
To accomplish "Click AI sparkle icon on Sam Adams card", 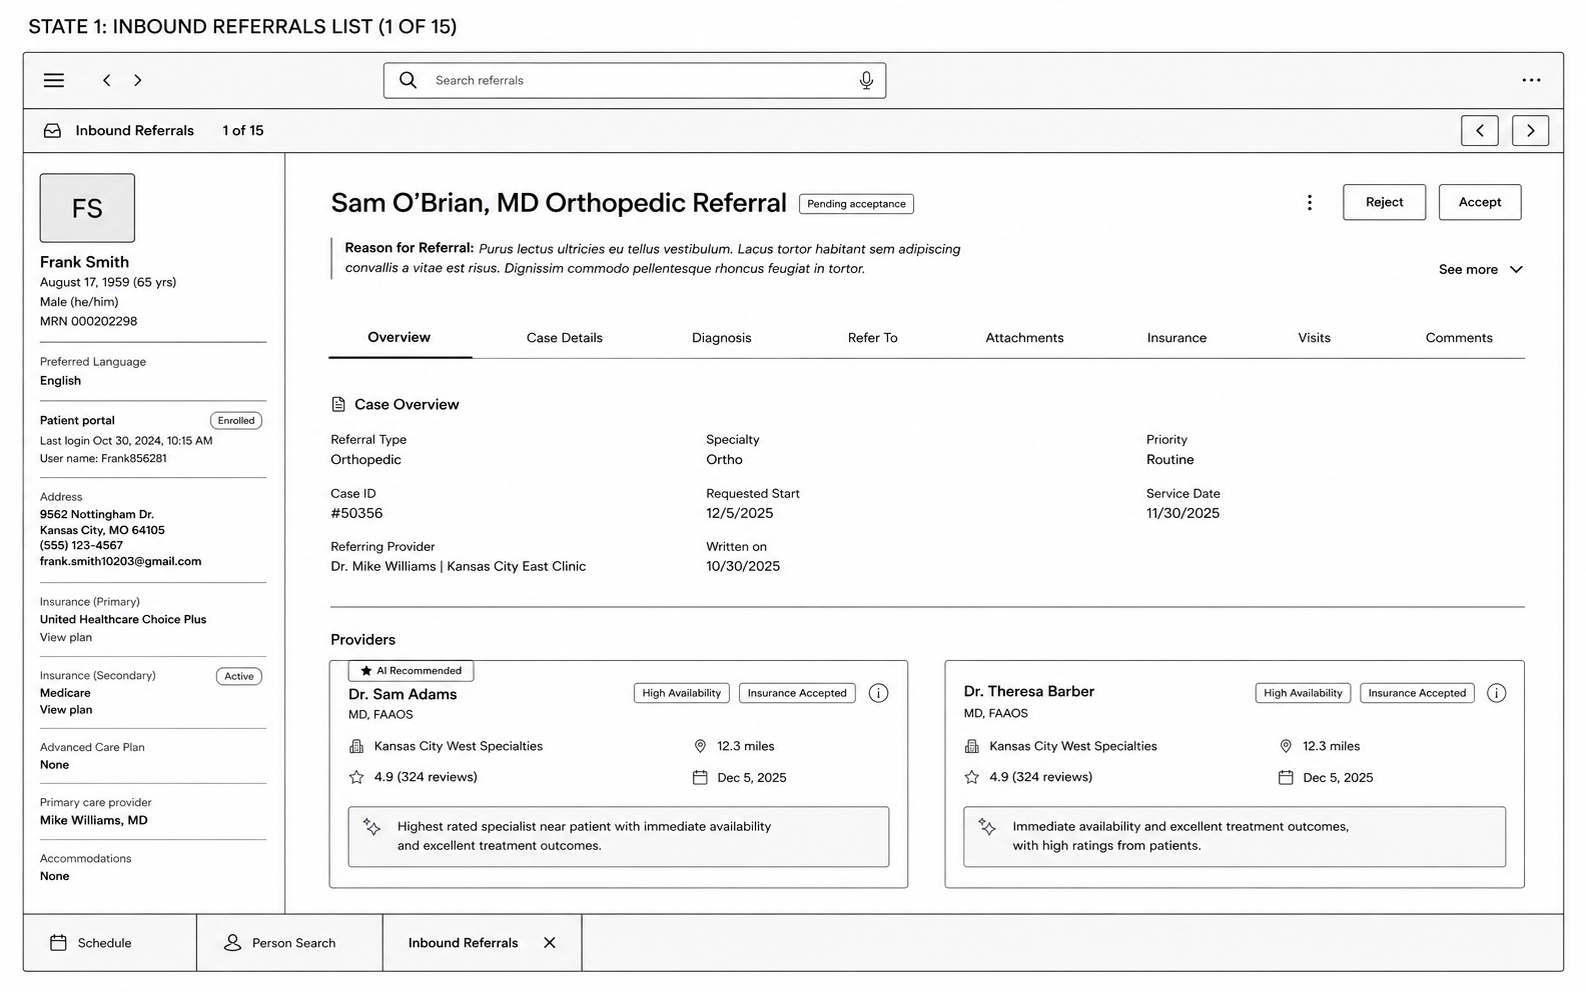I will [372, 827].
